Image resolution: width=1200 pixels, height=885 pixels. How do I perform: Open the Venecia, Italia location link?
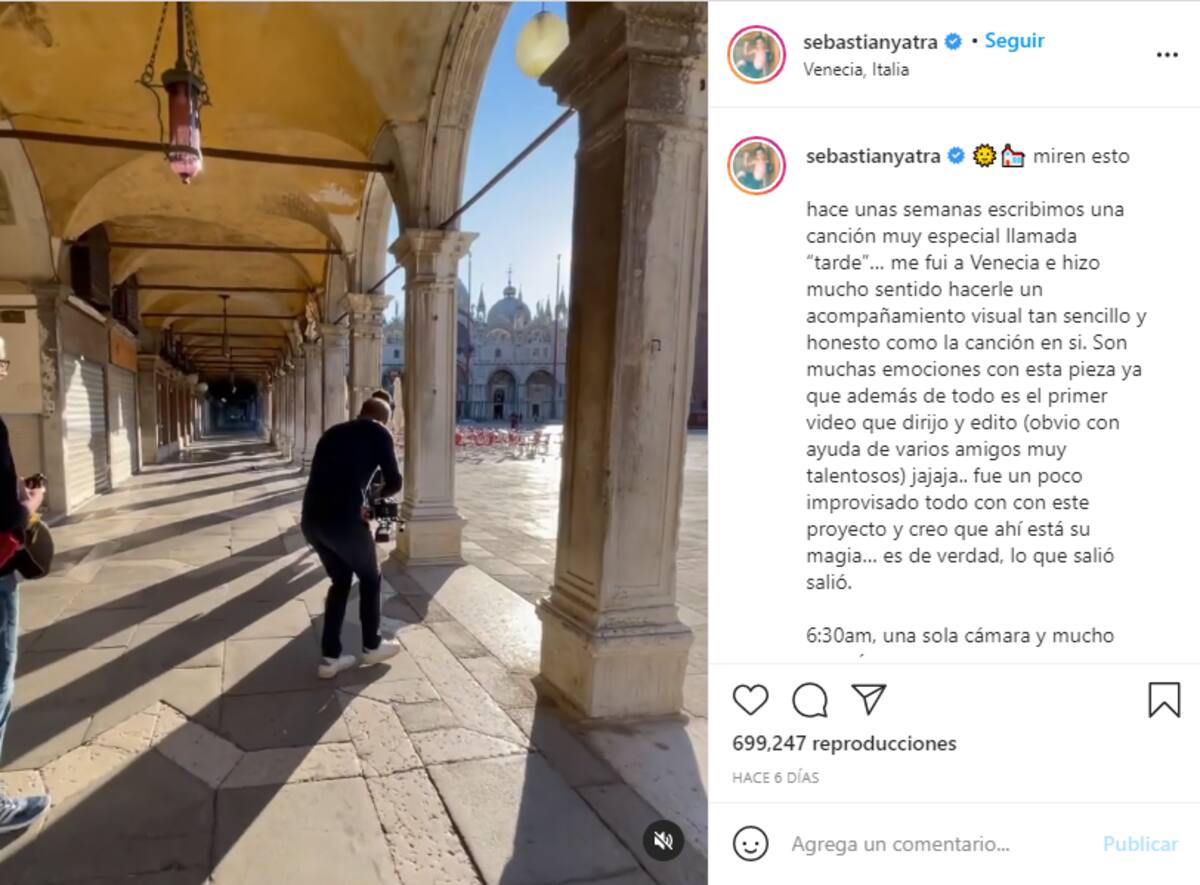click(x=856, y=70)
